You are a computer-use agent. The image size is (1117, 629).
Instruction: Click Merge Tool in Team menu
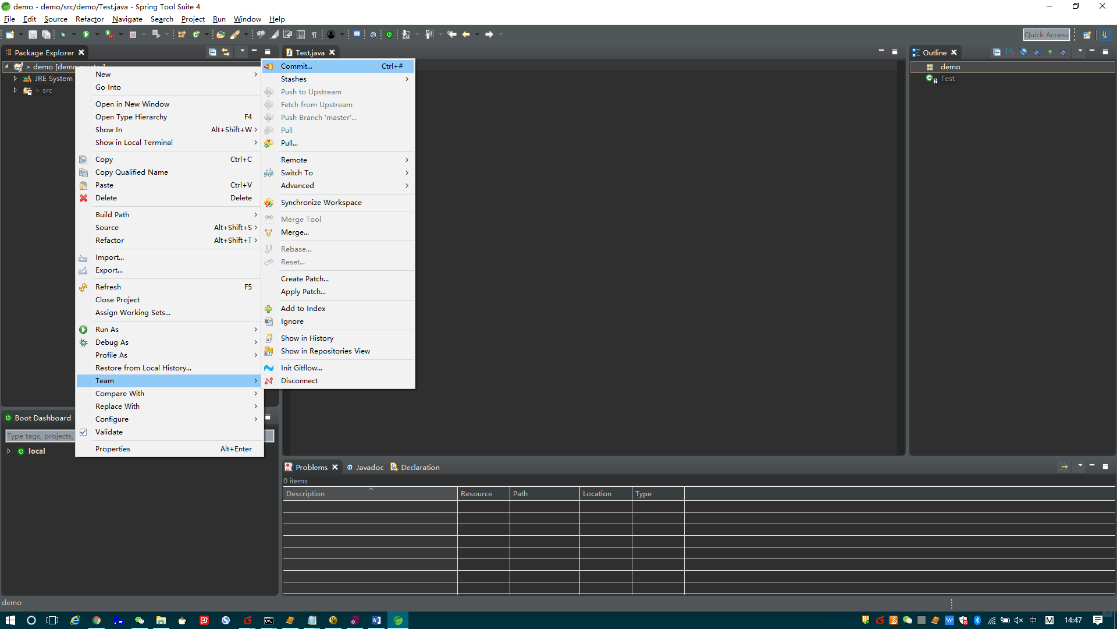[x=302, y=219]
